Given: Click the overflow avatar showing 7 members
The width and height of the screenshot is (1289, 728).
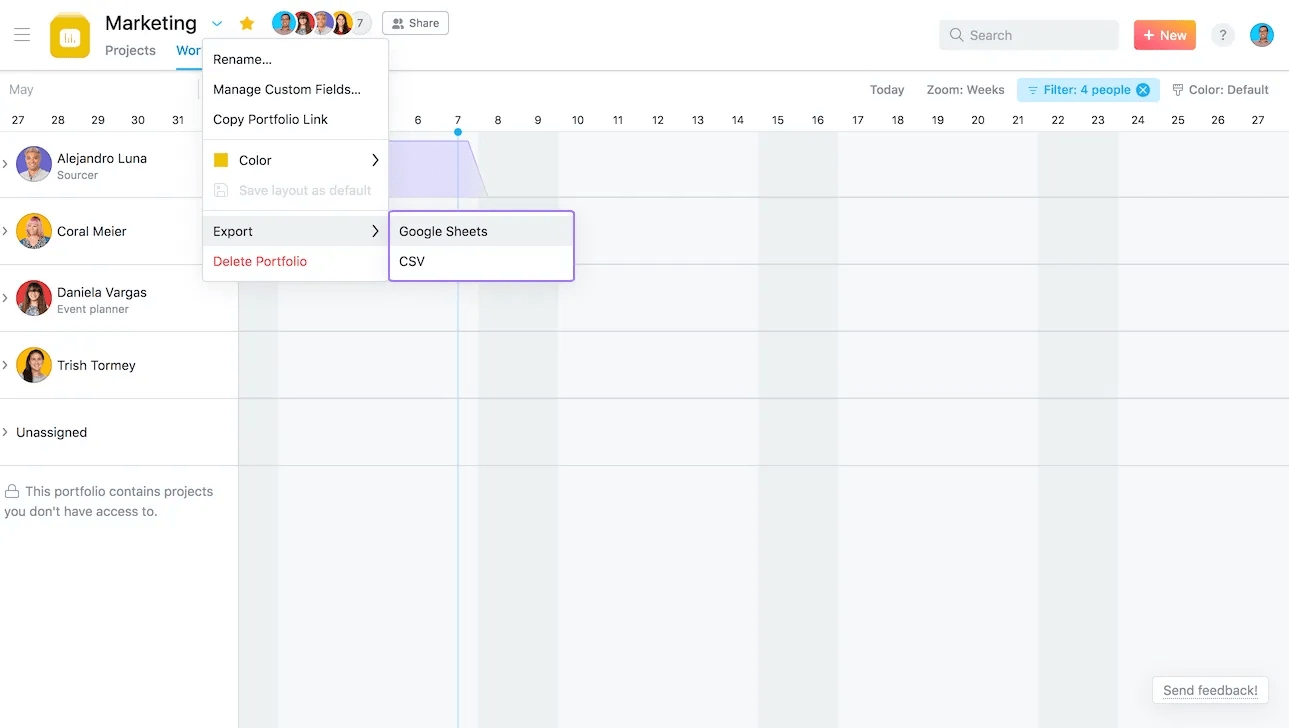Looking at the screenshot, I should click(x=360, y=21).
